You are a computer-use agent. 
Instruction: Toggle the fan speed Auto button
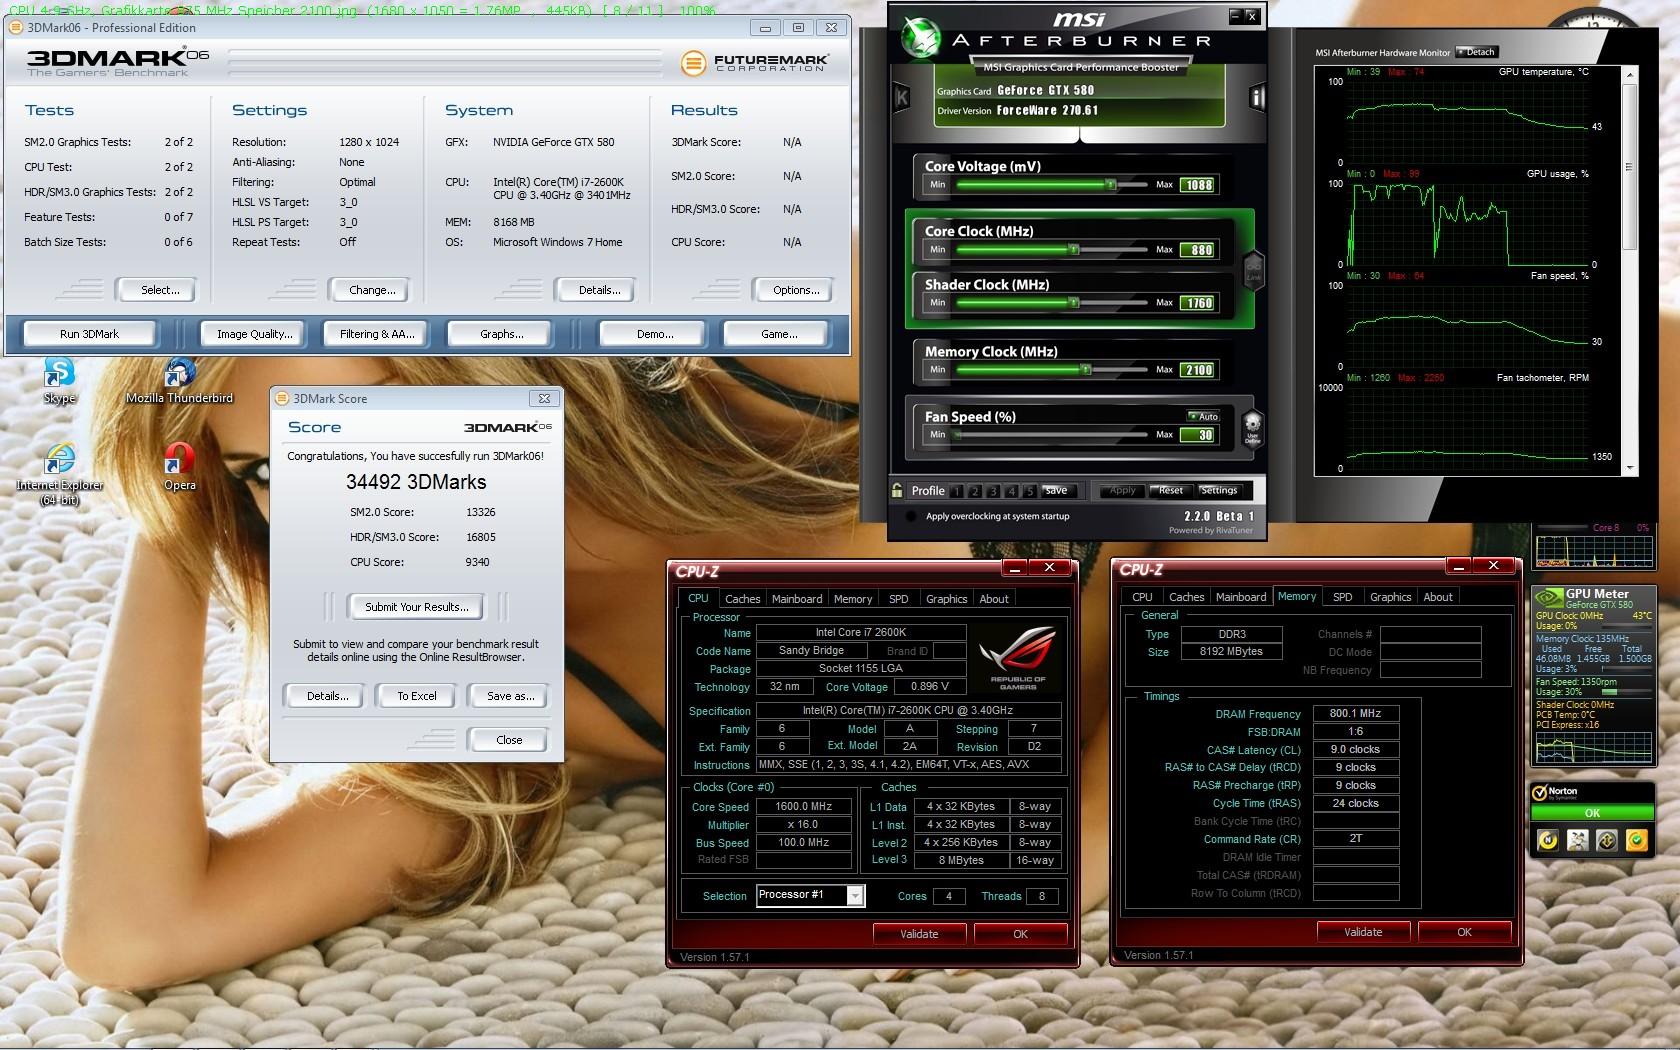click(1203, 416)
